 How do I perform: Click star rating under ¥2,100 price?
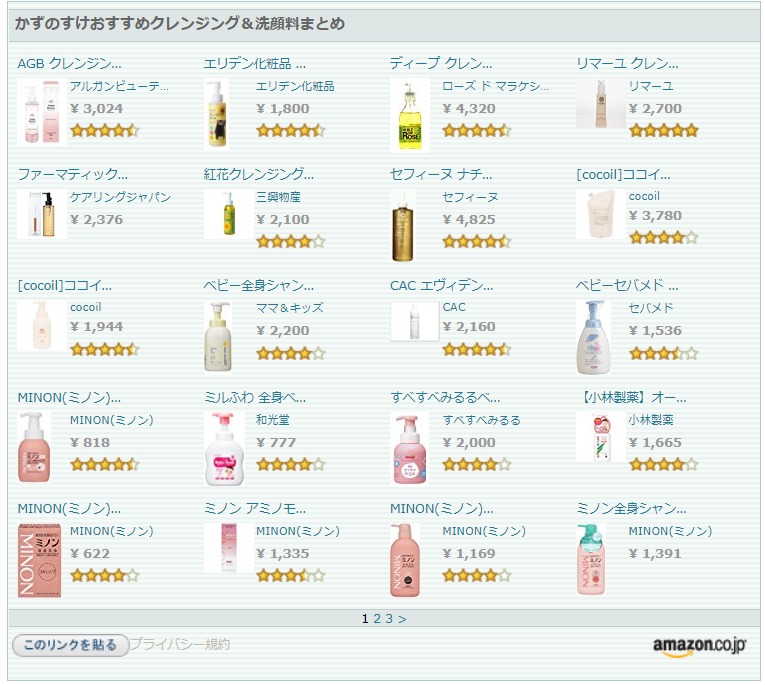coord(291,241)
